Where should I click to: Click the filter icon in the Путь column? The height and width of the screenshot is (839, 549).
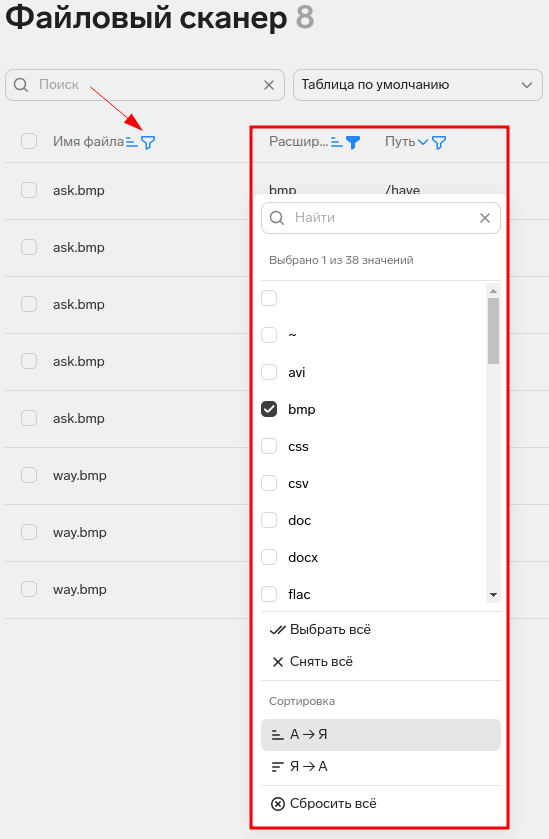click(x=439, y=142)
